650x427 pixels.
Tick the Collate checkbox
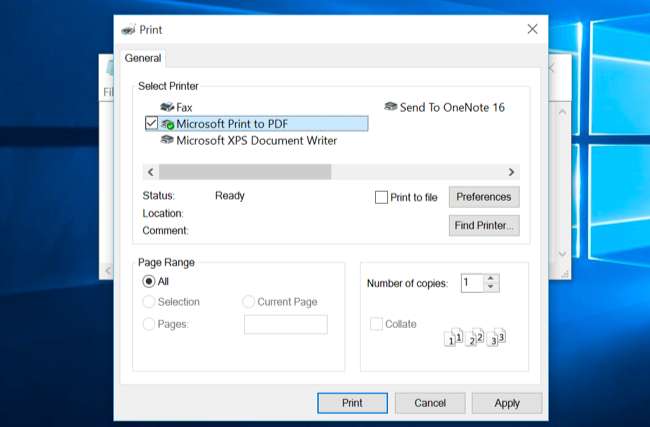(376, 324)
